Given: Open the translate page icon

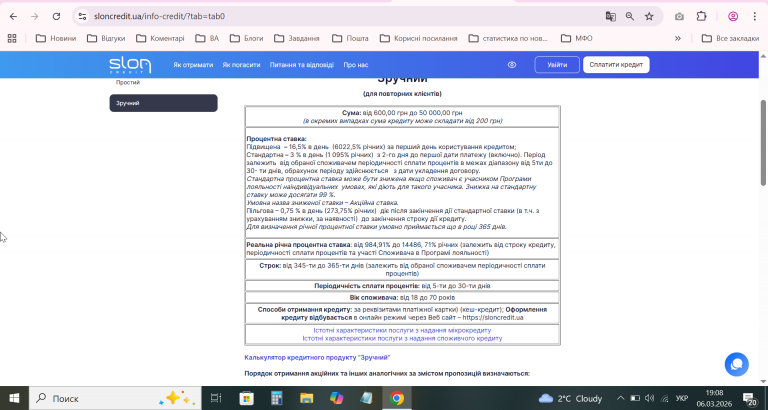Looking at the screenshot, I should click(x=610, y=16).
